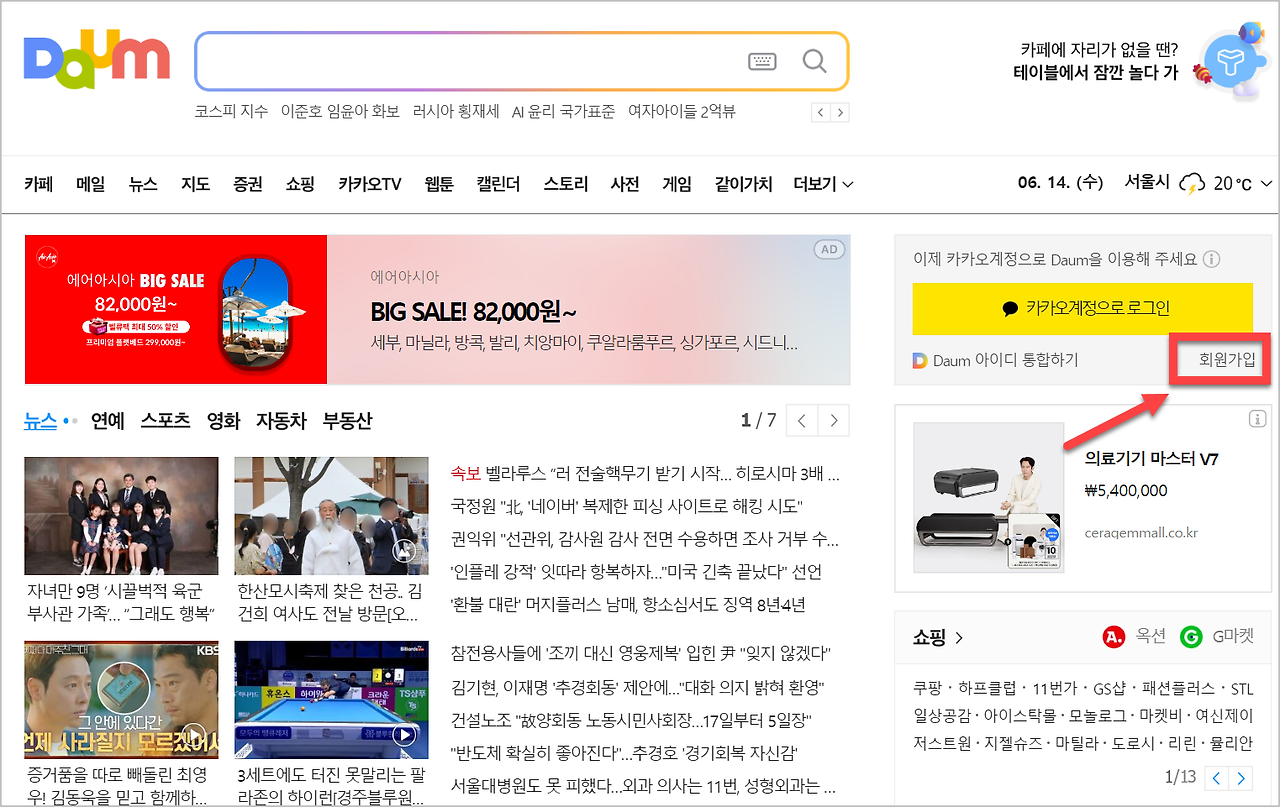Open the family portrait news thumbnail

(x=121, y=516)
